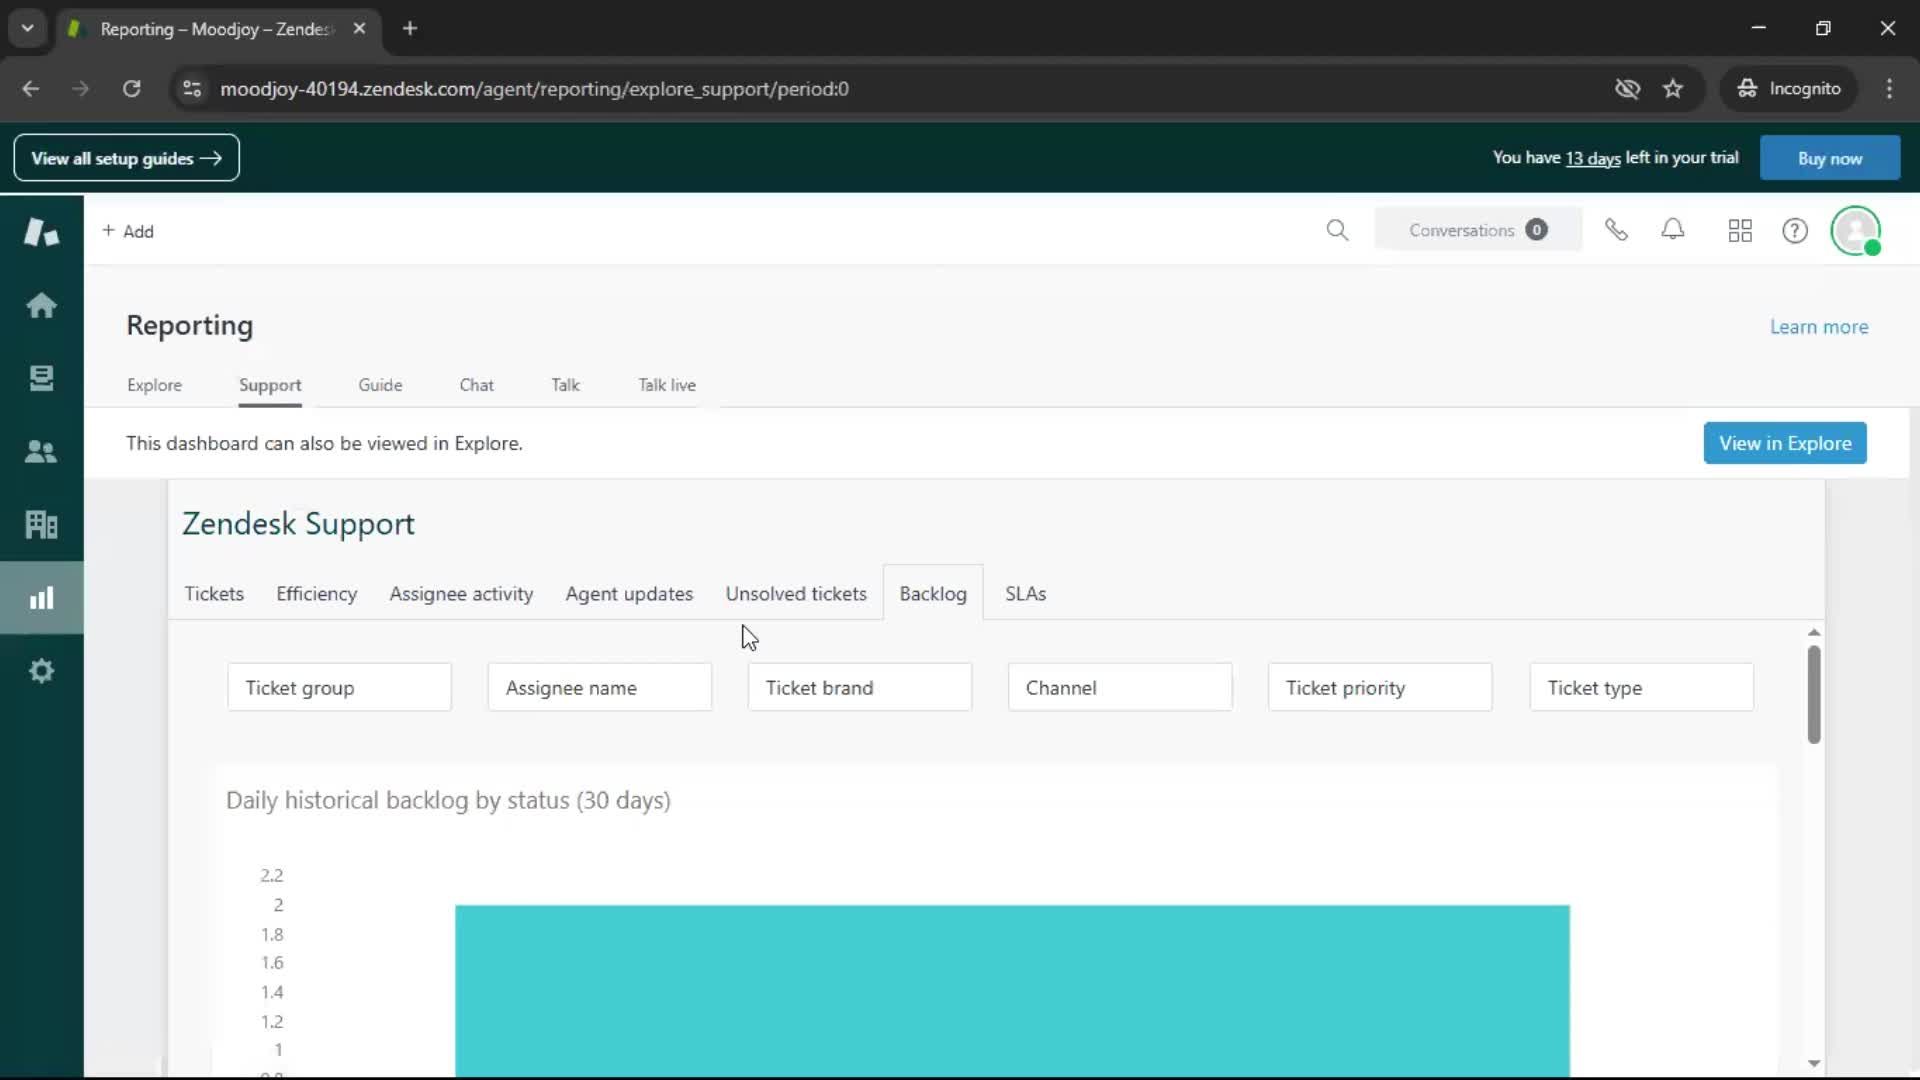
Task: Open the help question mark icon
Action: pyautogui.click(x=1795, y=231)
